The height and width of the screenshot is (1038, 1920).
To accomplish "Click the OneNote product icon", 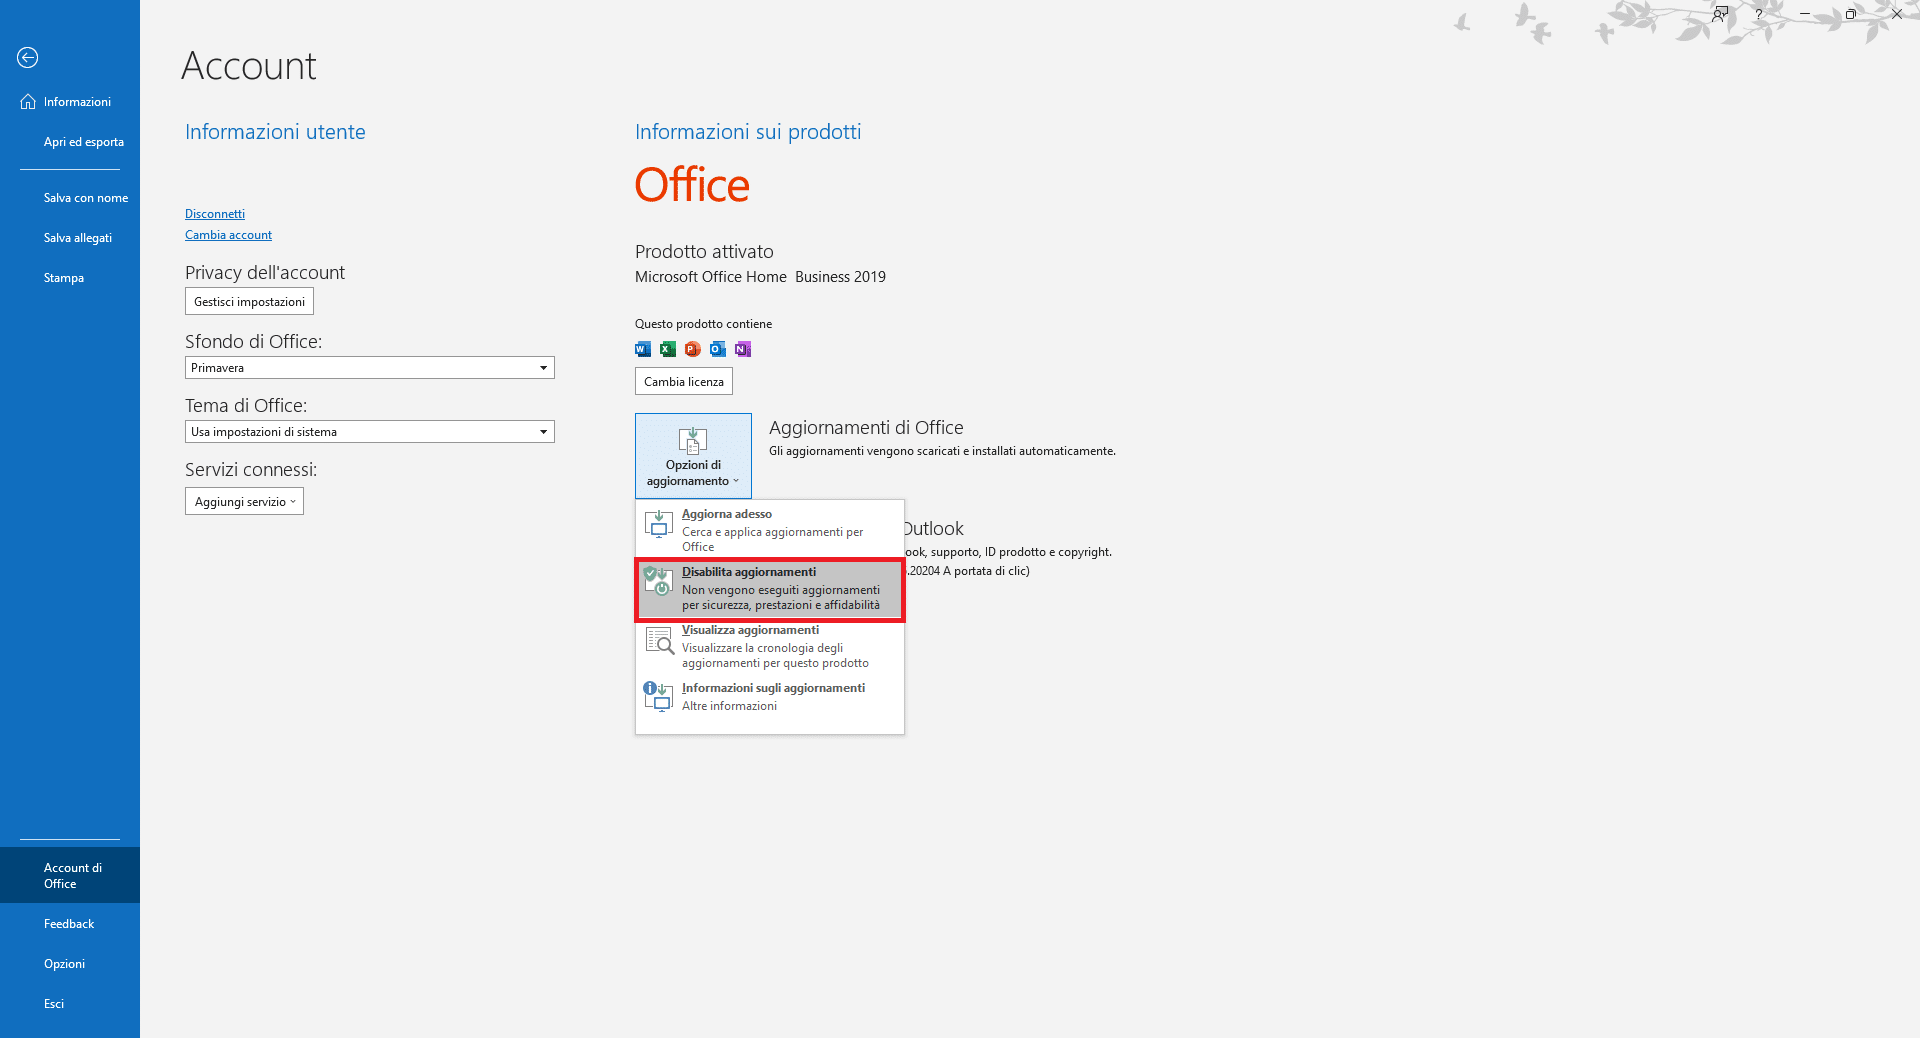I will (743, 349).
